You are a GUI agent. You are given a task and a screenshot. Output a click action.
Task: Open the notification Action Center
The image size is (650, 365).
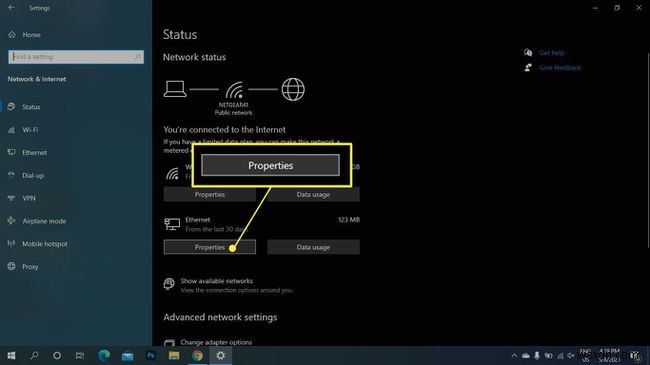(x=635, y=355)
